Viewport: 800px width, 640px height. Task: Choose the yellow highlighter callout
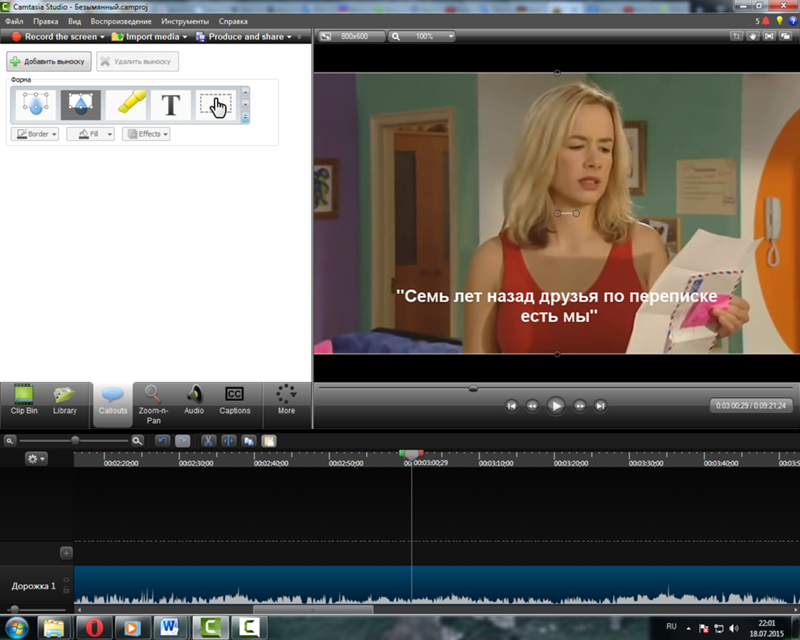[x=126, y=105]
